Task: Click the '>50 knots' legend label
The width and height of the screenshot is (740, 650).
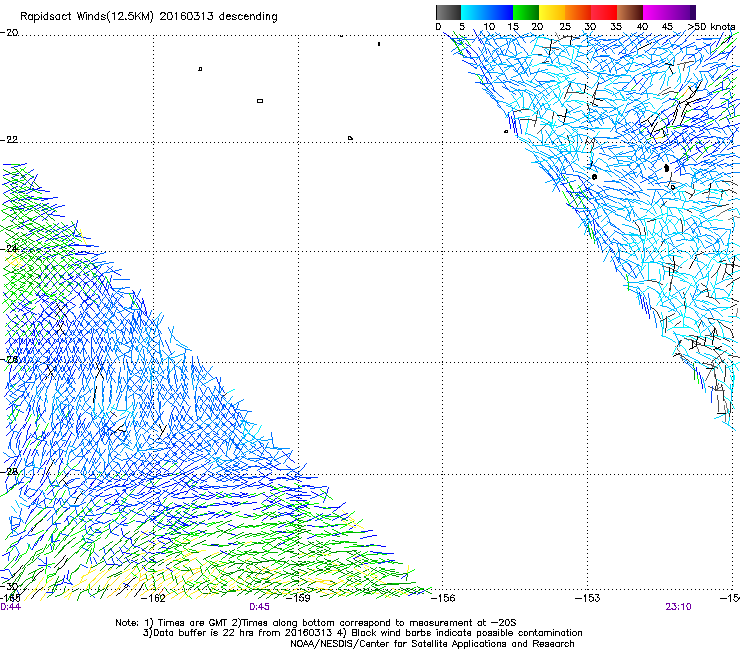Action: (711, 27)
